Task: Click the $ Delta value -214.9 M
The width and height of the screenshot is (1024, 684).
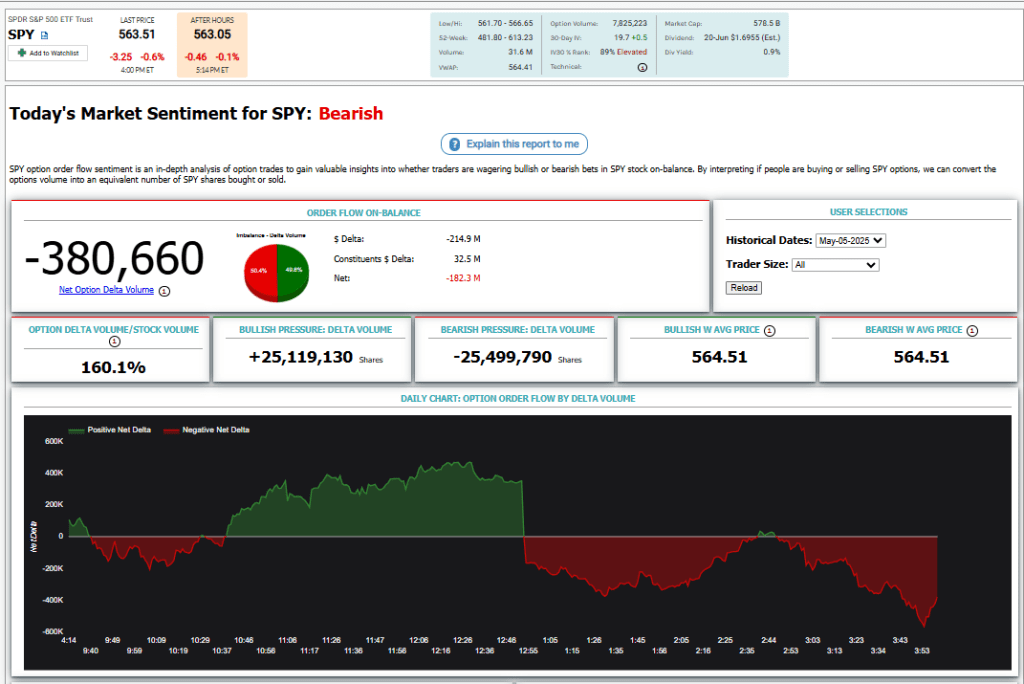Action: pyautogui.click(x=463, y=239)
